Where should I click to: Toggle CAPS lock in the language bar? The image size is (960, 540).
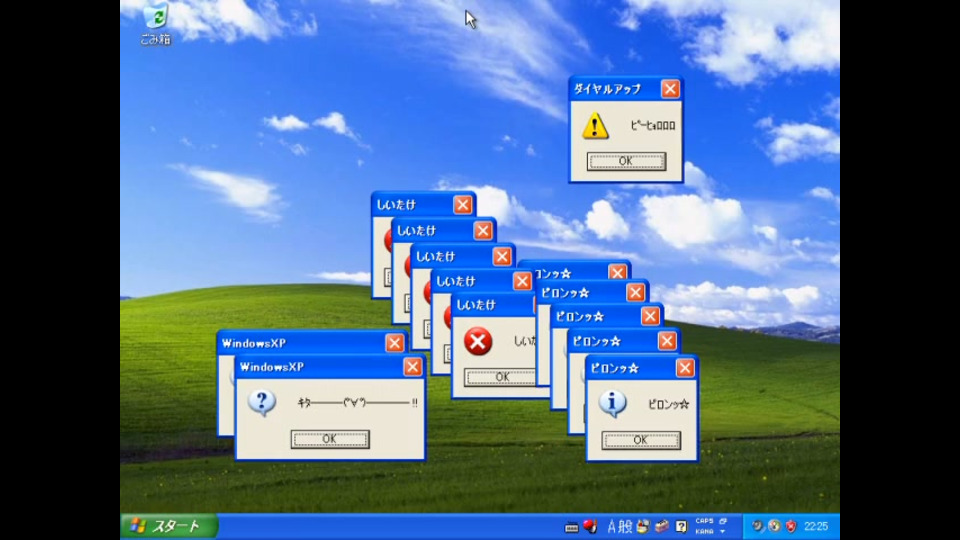(704, 521)
